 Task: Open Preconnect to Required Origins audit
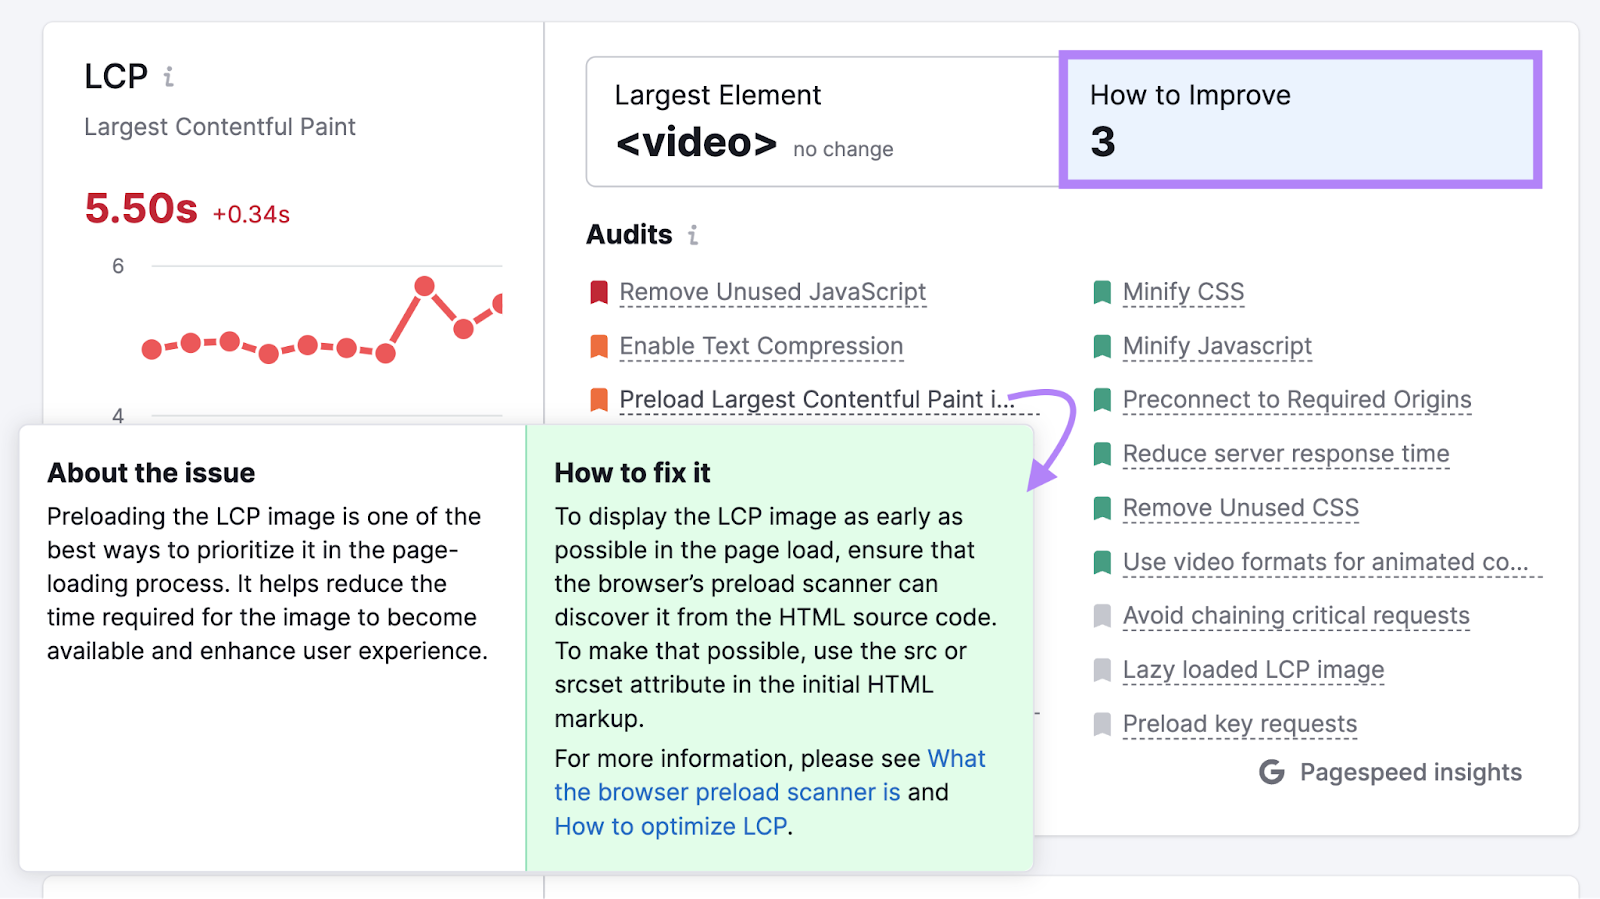point(1297,400)
